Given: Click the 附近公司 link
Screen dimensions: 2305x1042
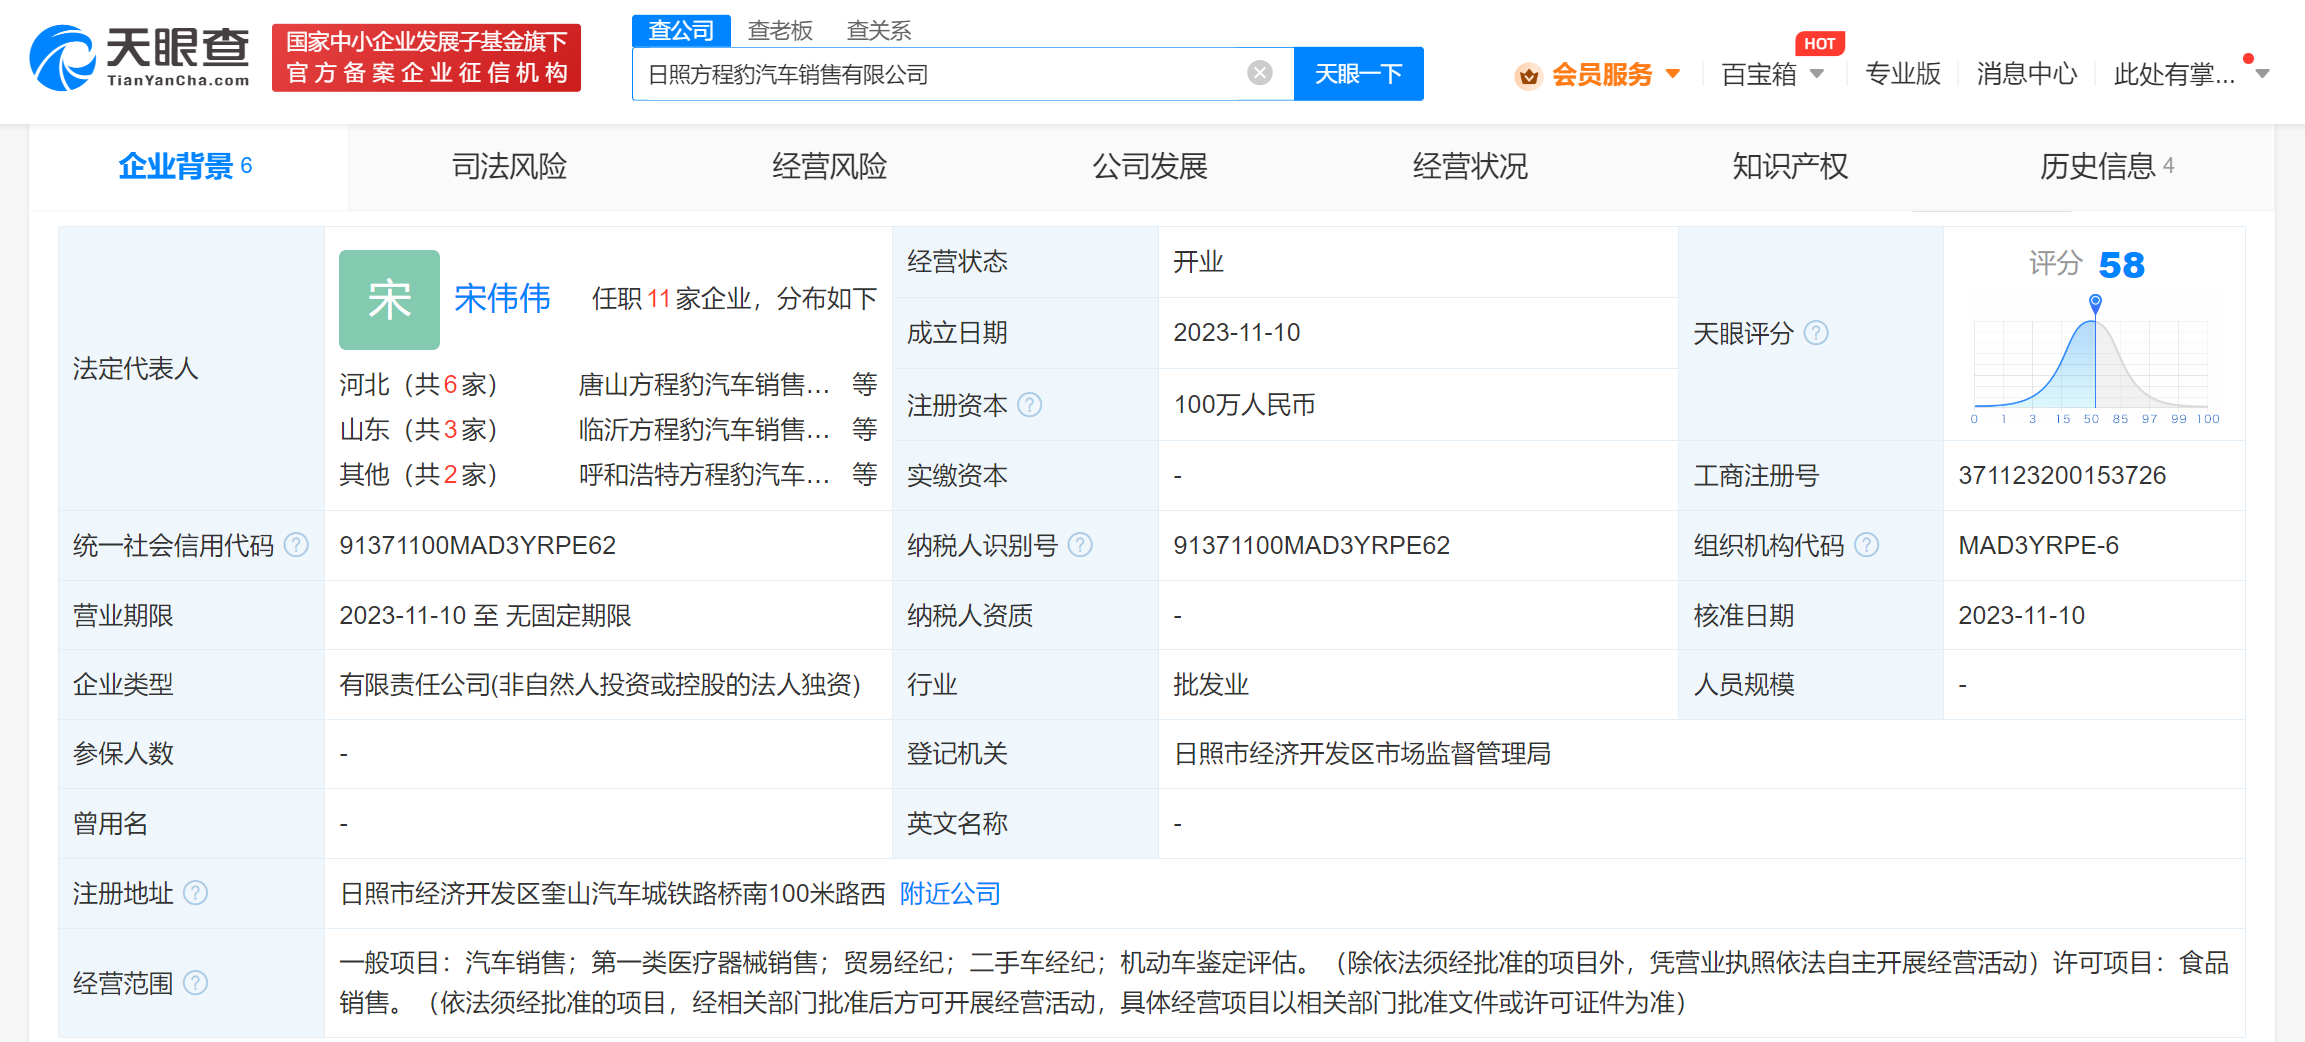Looking at the screenshot, I should (950, 893).
